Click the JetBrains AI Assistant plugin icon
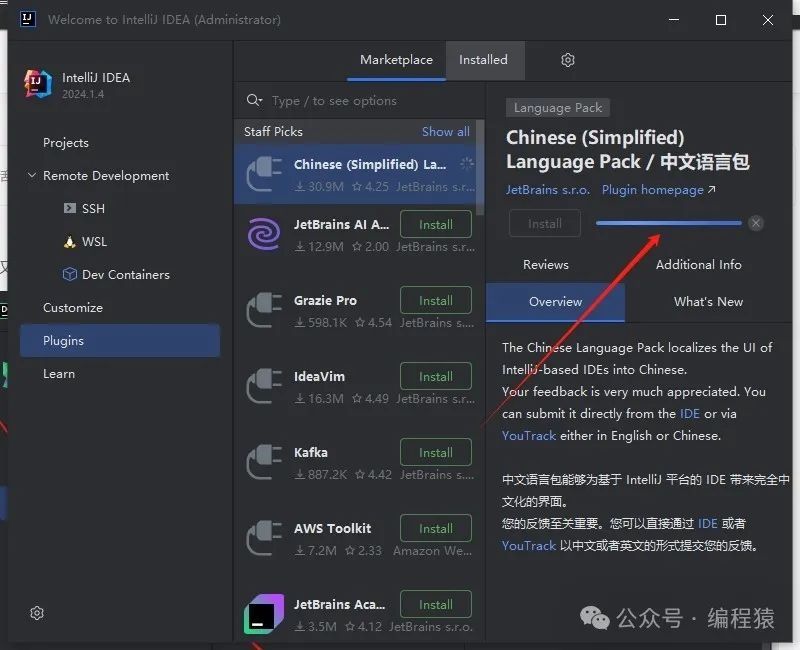The height and width of the screenshot is (650, 800). pos(264,234)
